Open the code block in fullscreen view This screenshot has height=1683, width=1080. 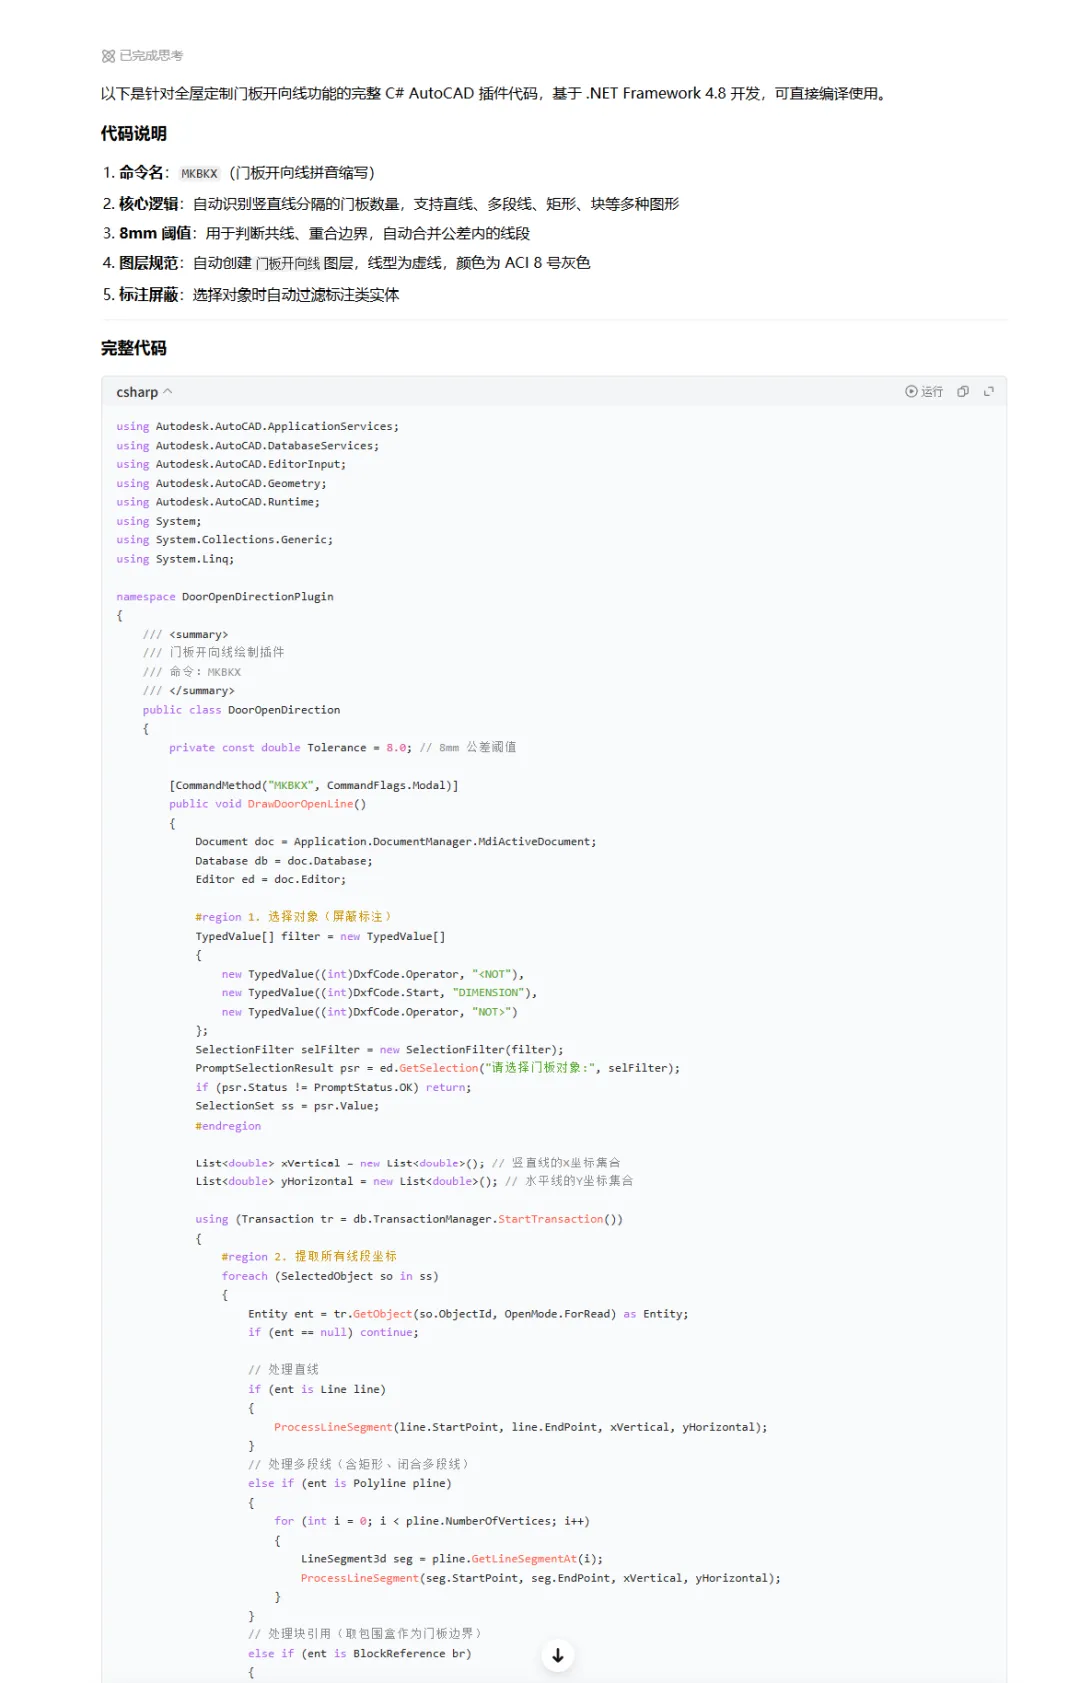[x=989, y=391]
